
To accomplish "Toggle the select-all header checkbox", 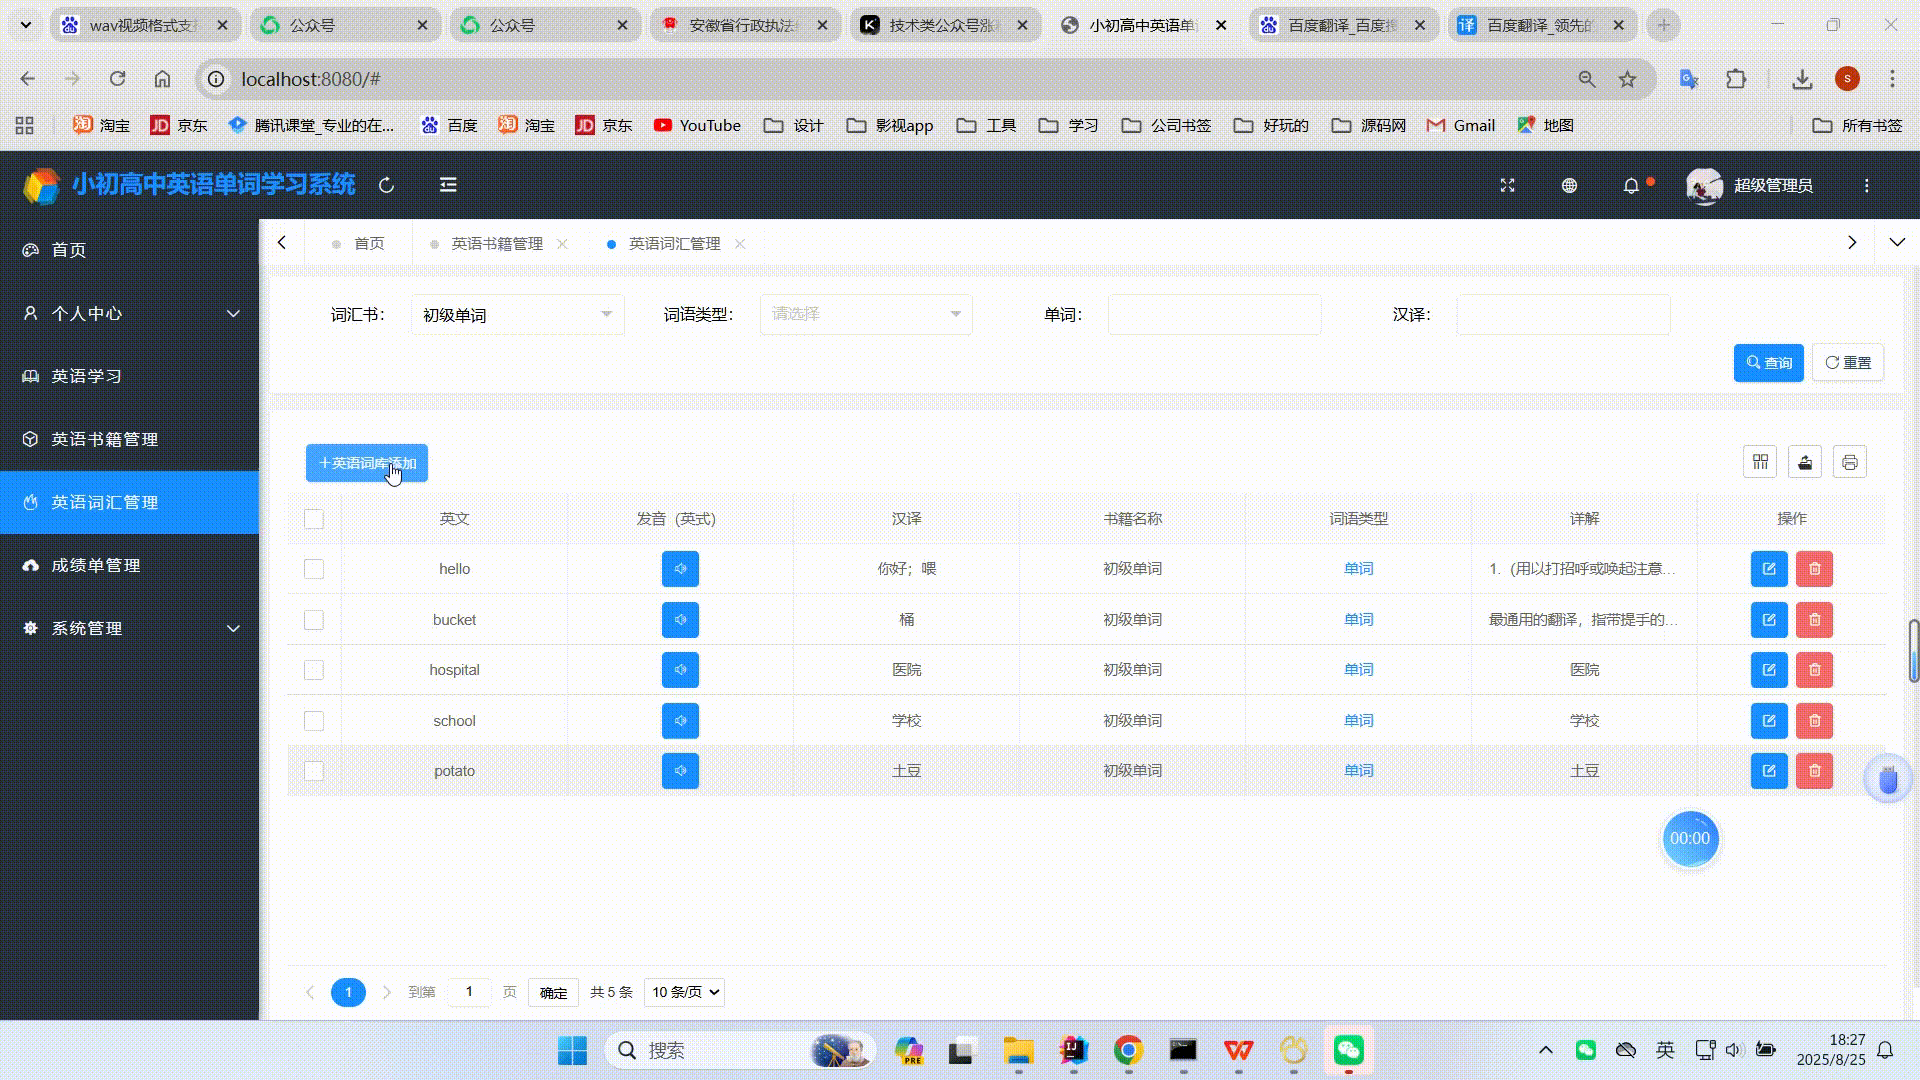I will point(314,519).
